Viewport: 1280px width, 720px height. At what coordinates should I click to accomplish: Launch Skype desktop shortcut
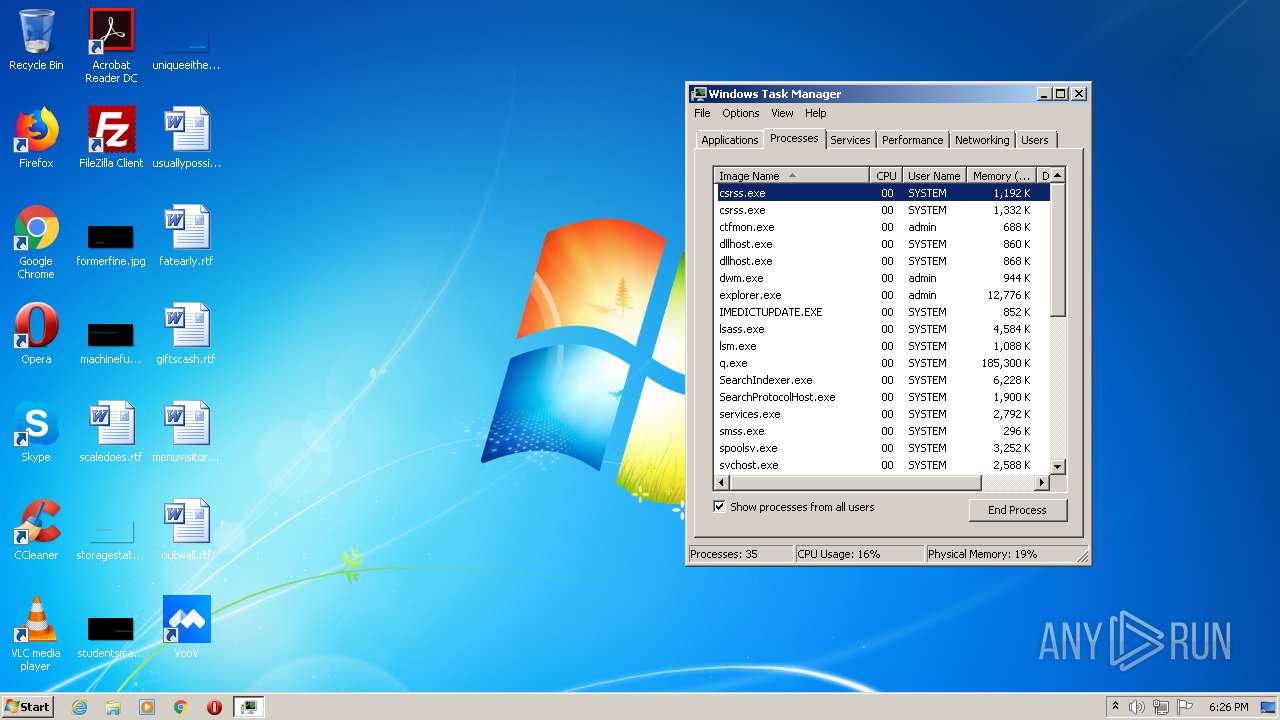click(x=36, y=432)
